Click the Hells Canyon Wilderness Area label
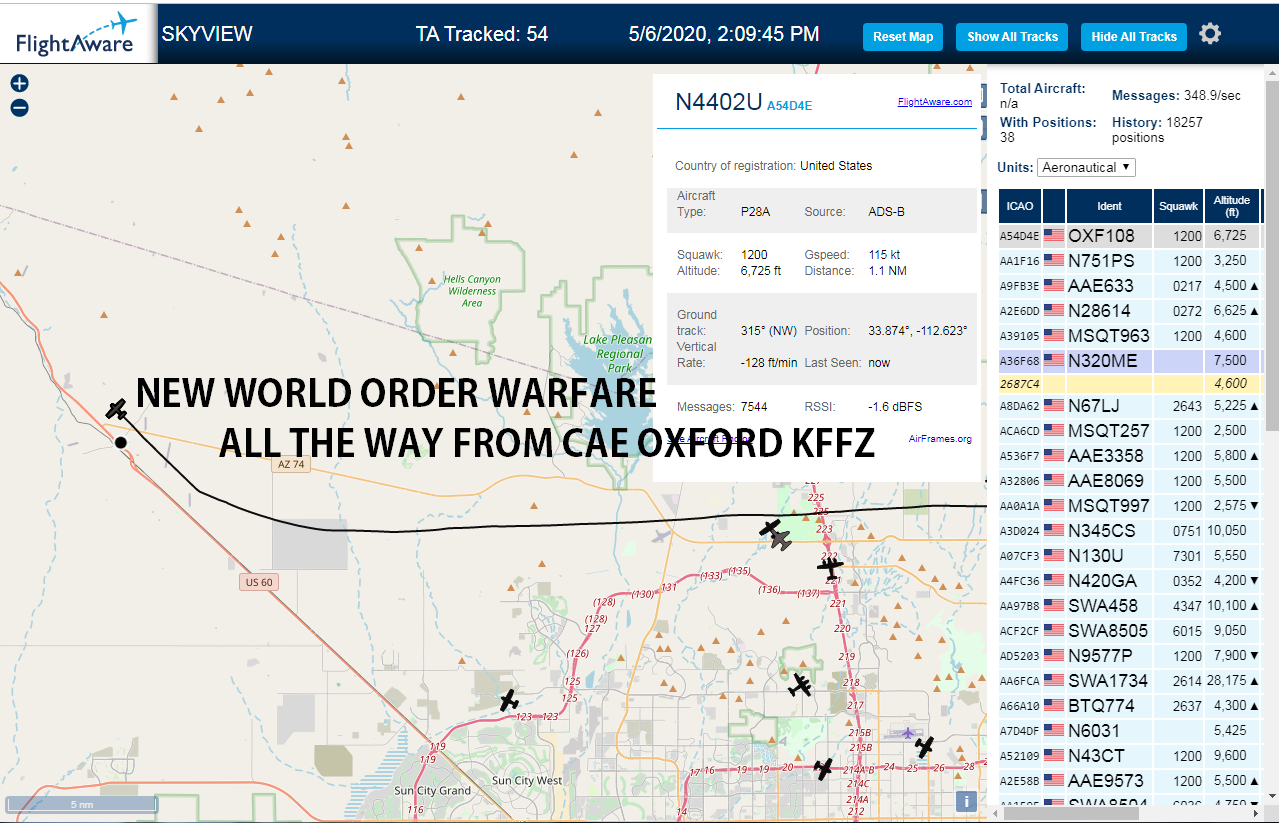Viewport: 1279px width, 823px height. tap(472, 291)
